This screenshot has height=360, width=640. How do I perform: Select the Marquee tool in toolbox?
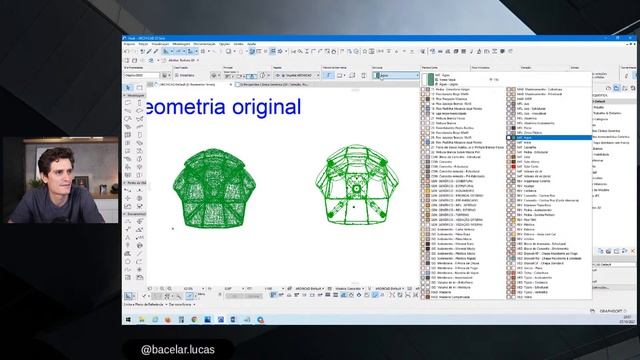tap(139, 88)
